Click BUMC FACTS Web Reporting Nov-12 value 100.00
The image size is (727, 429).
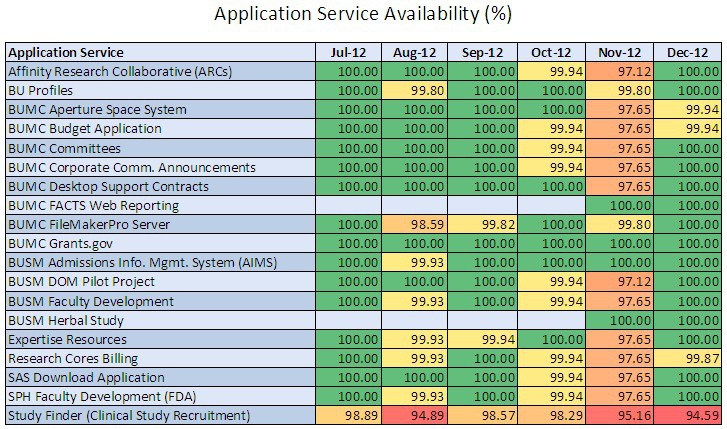click(x=619, y=205)
